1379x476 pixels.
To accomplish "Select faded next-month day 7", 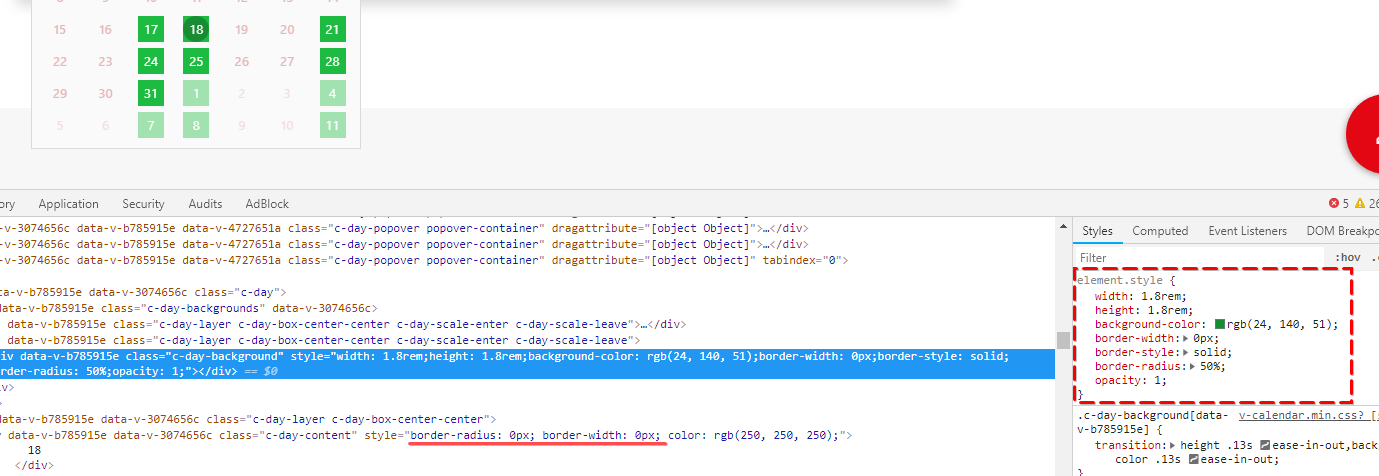I will point(151,126).
